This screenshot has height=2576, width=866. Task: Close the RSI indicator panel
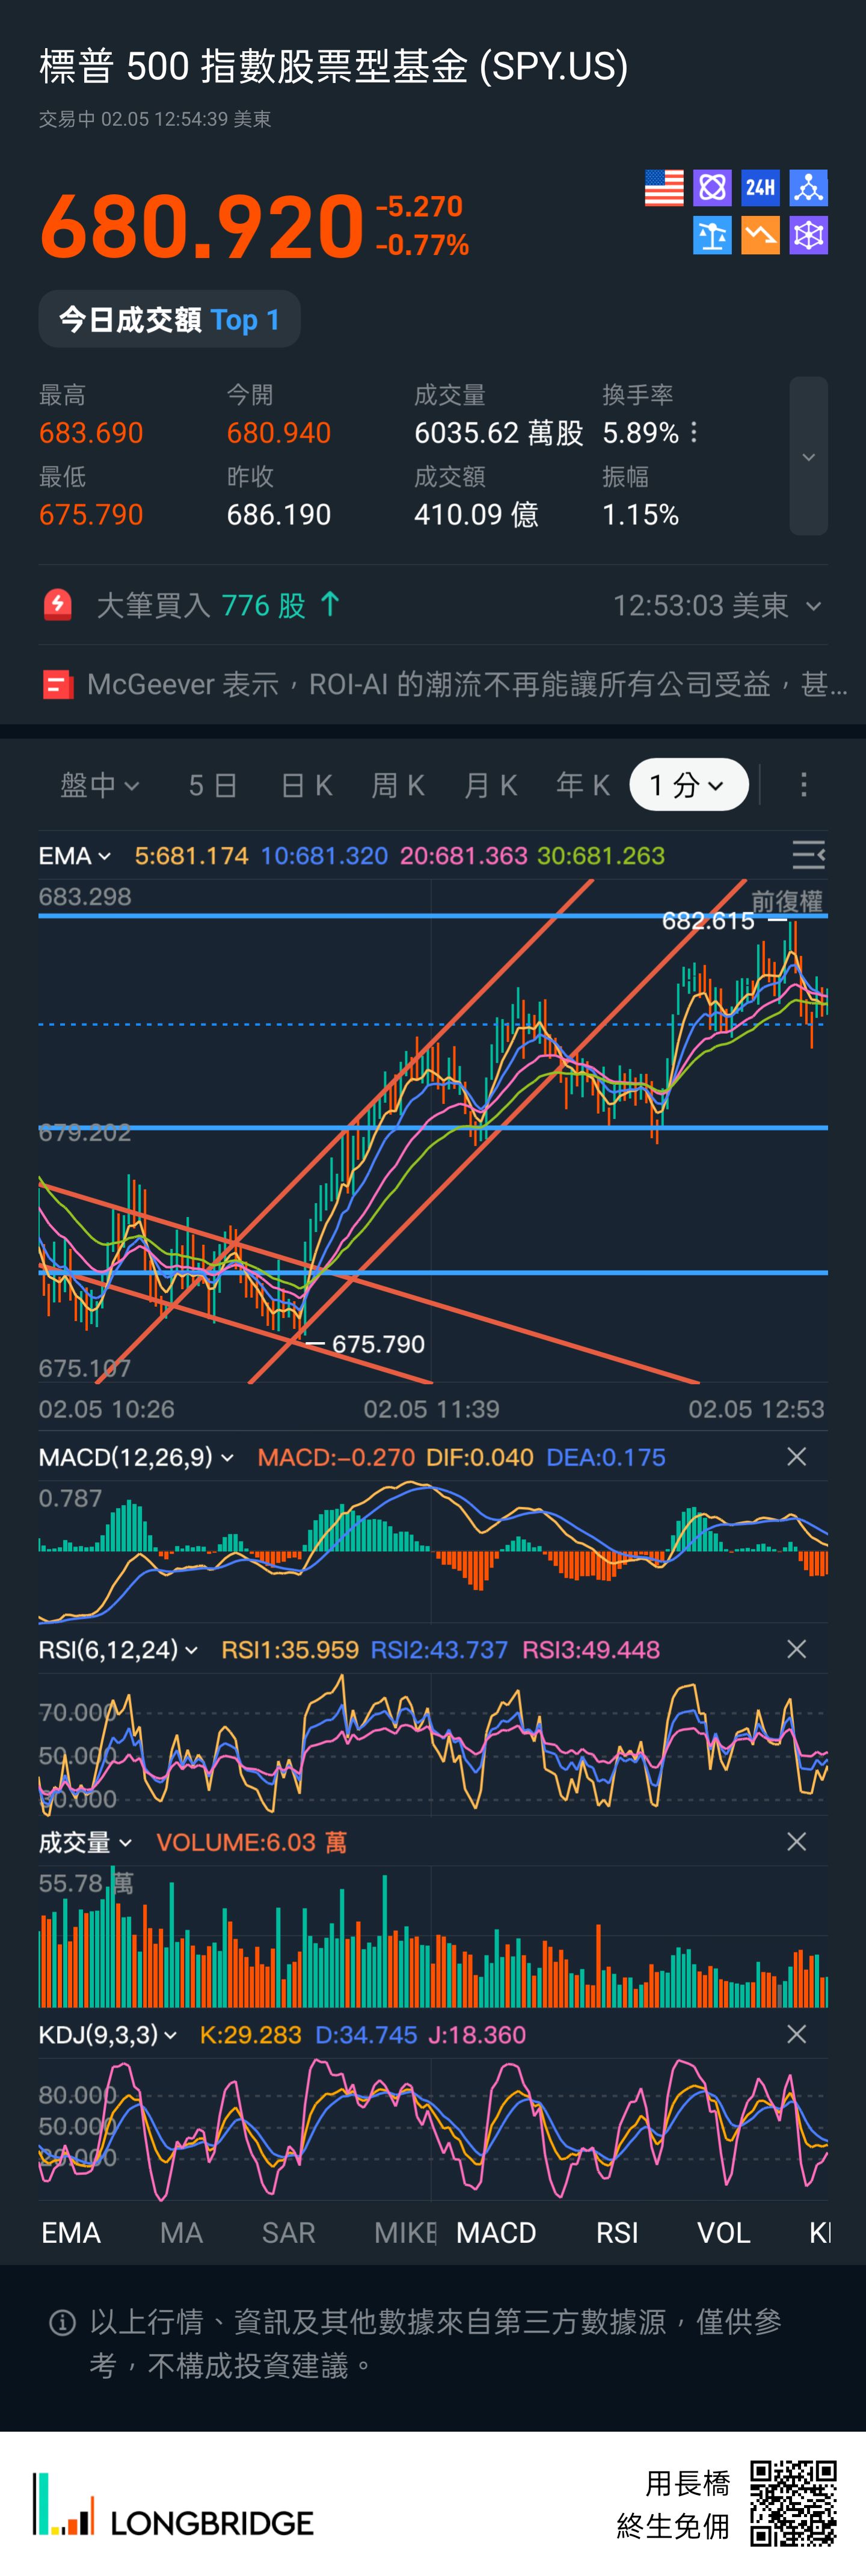[796, 1649]
